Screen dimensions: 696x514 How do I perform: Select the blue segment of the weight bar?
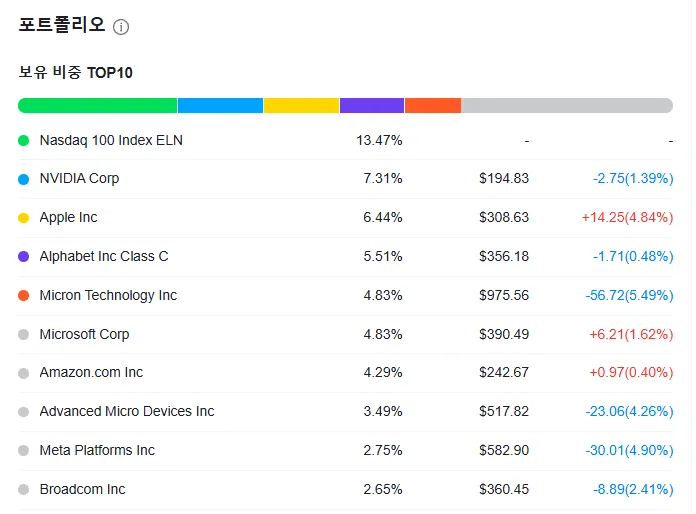(221, 106)
